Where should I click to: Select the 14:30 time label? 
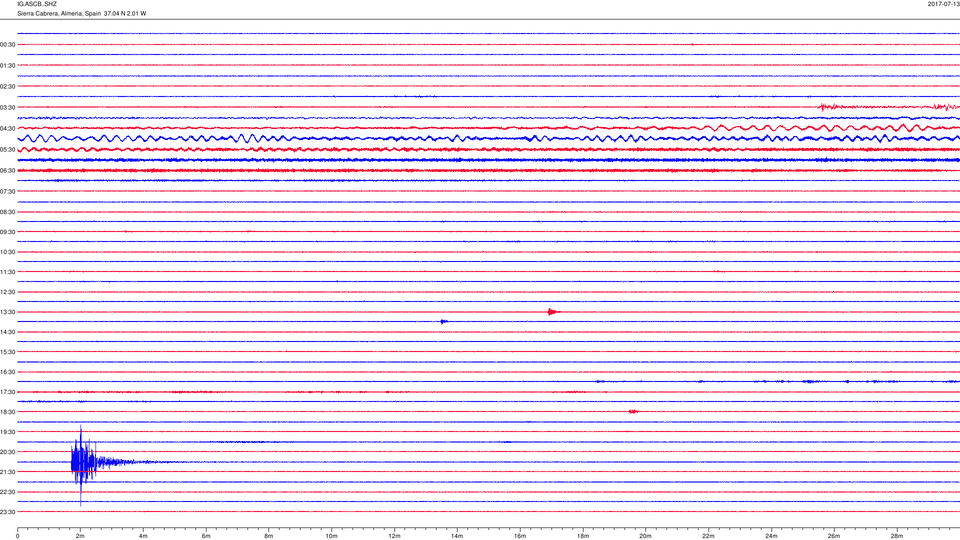8,332
